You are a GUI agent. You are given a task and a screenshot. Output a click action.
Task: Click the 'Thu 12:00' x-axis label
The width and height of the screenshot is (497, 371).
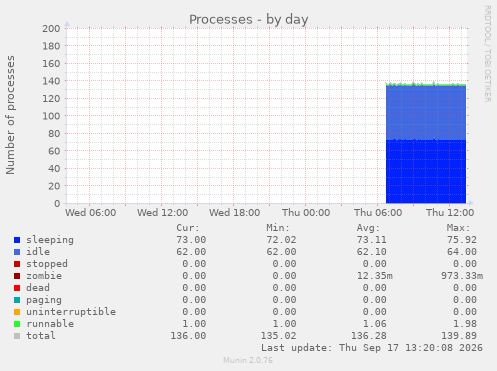point(450,213)
